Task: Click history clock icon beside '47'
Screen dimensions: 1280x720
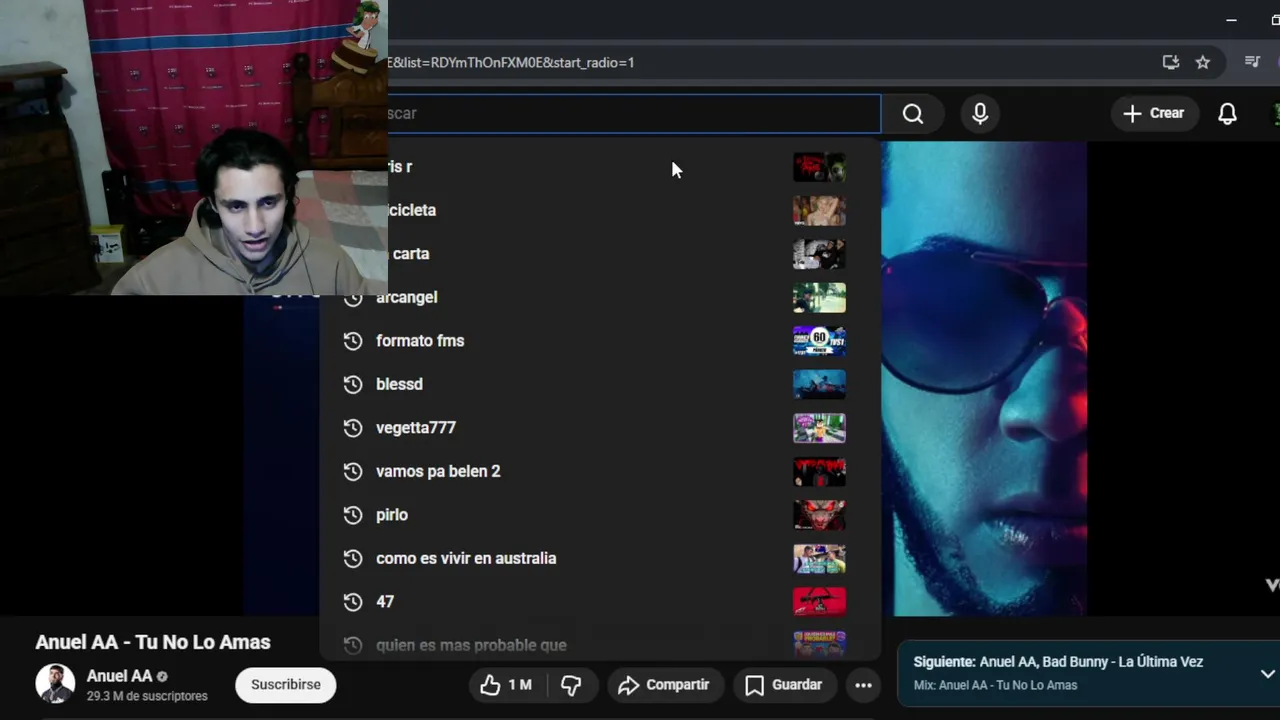Action: (352, 602)
